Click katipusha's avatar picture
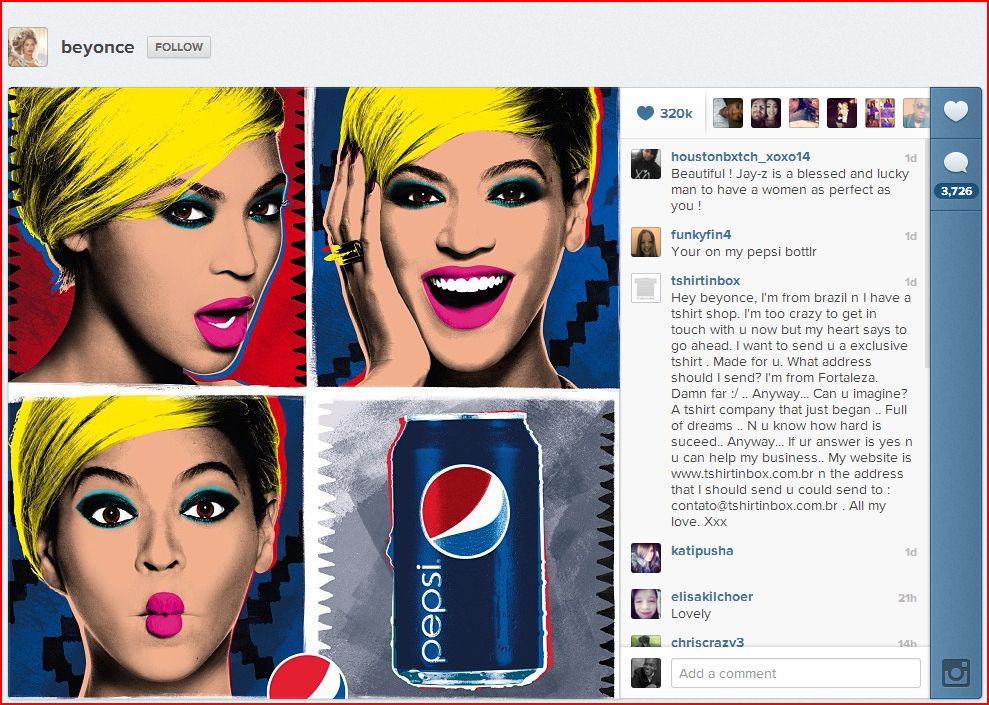The image size is (989, 705). pos(646,558)
